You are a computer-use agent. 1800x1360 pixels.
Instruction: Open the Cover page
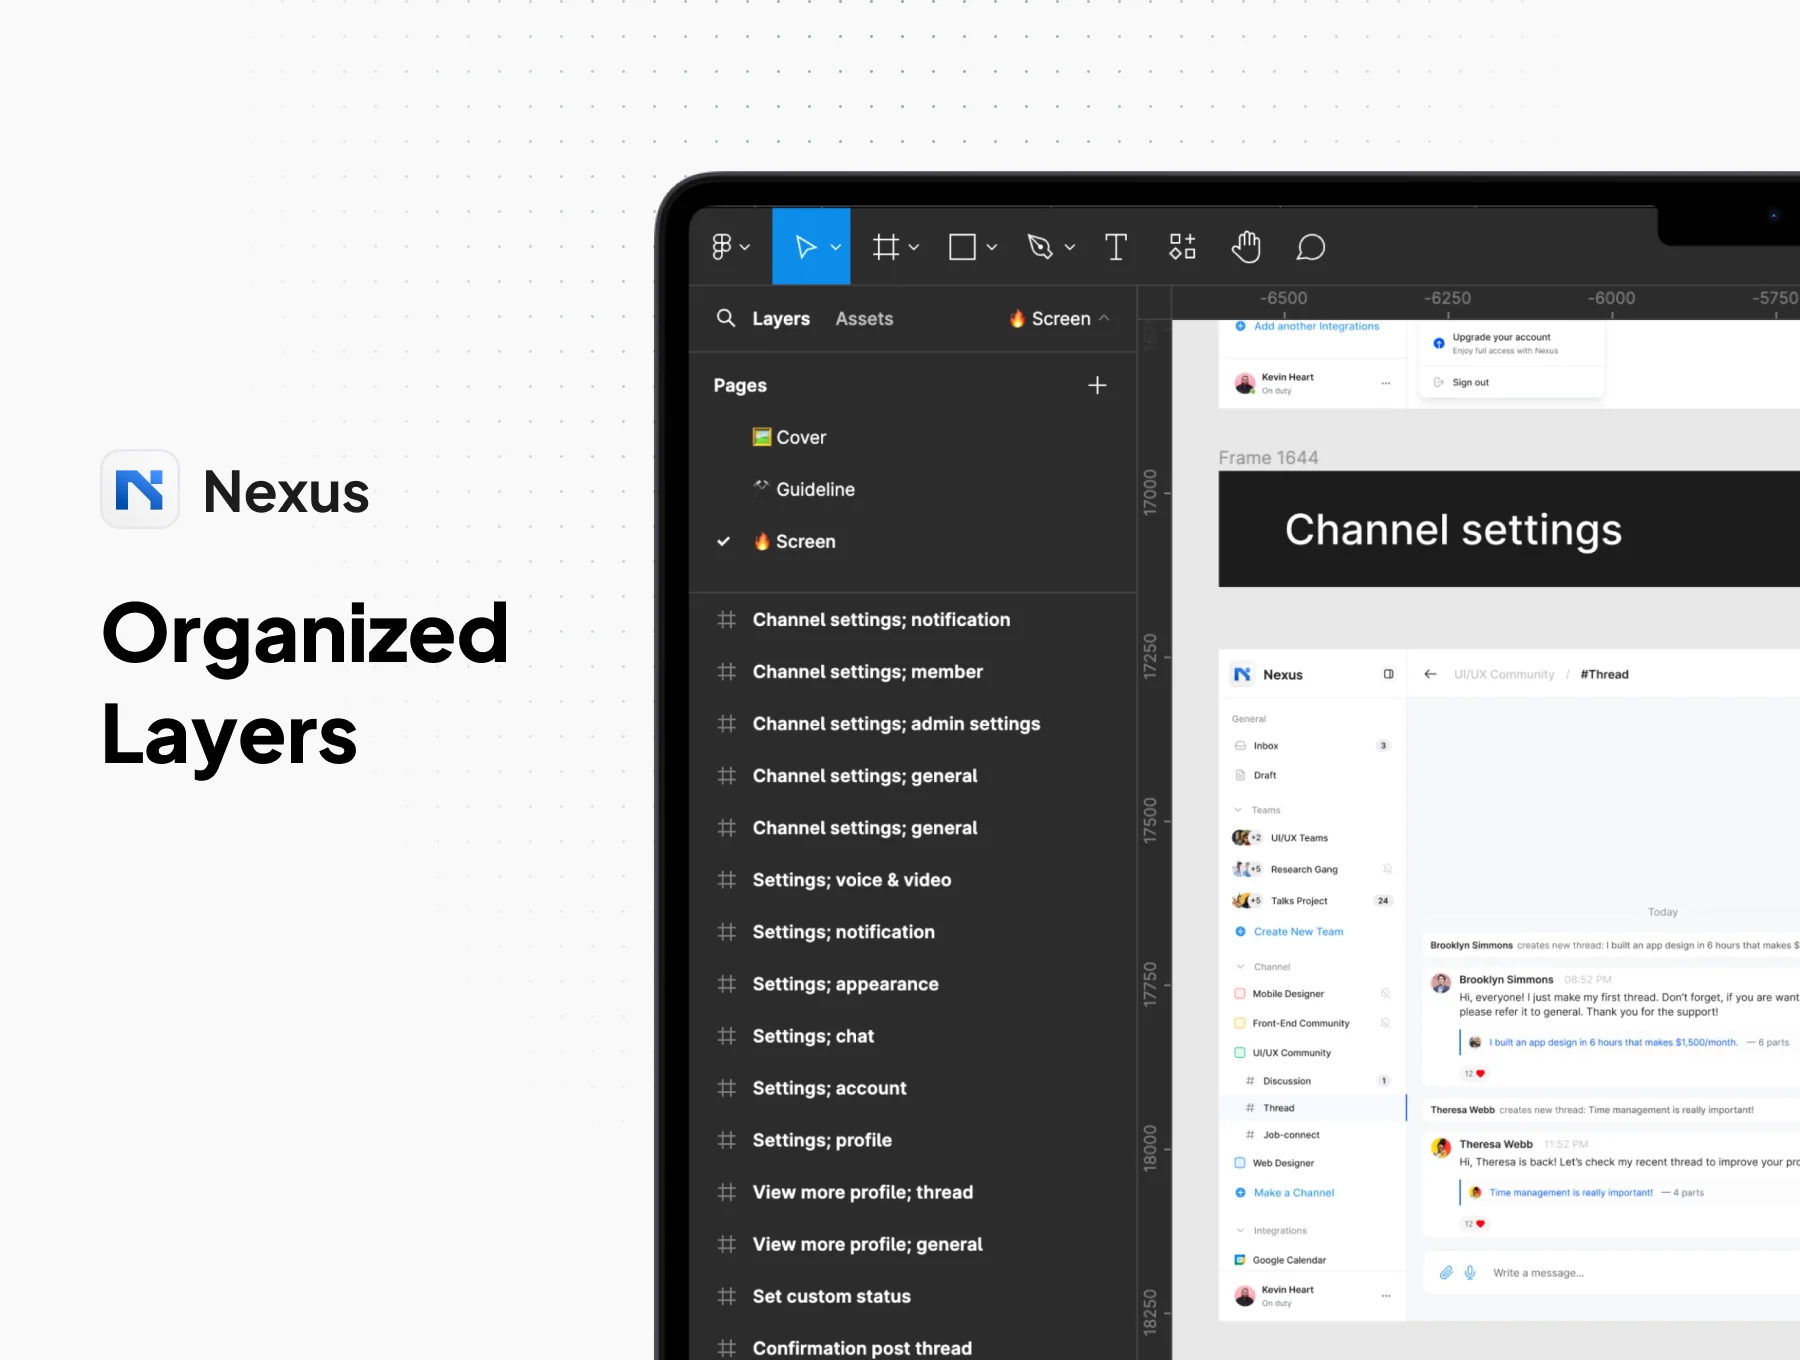[789, 437]
